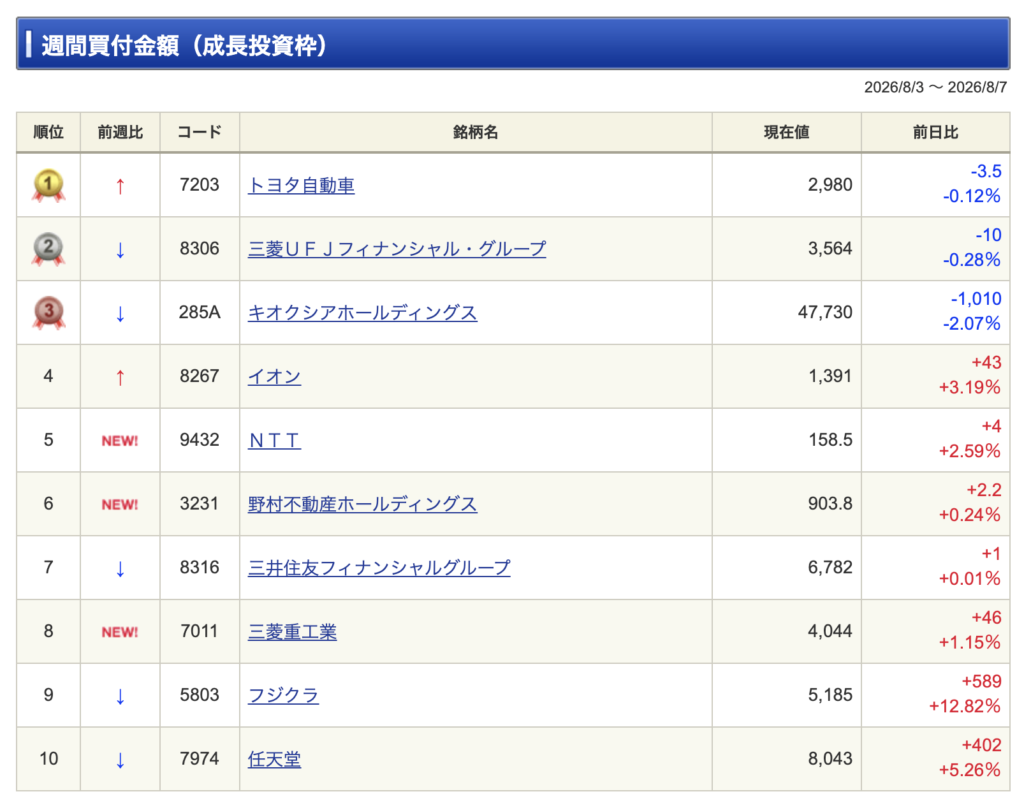Click the red up arrow in イオン row
1024x801 pixels.
[x=120, y=377]
